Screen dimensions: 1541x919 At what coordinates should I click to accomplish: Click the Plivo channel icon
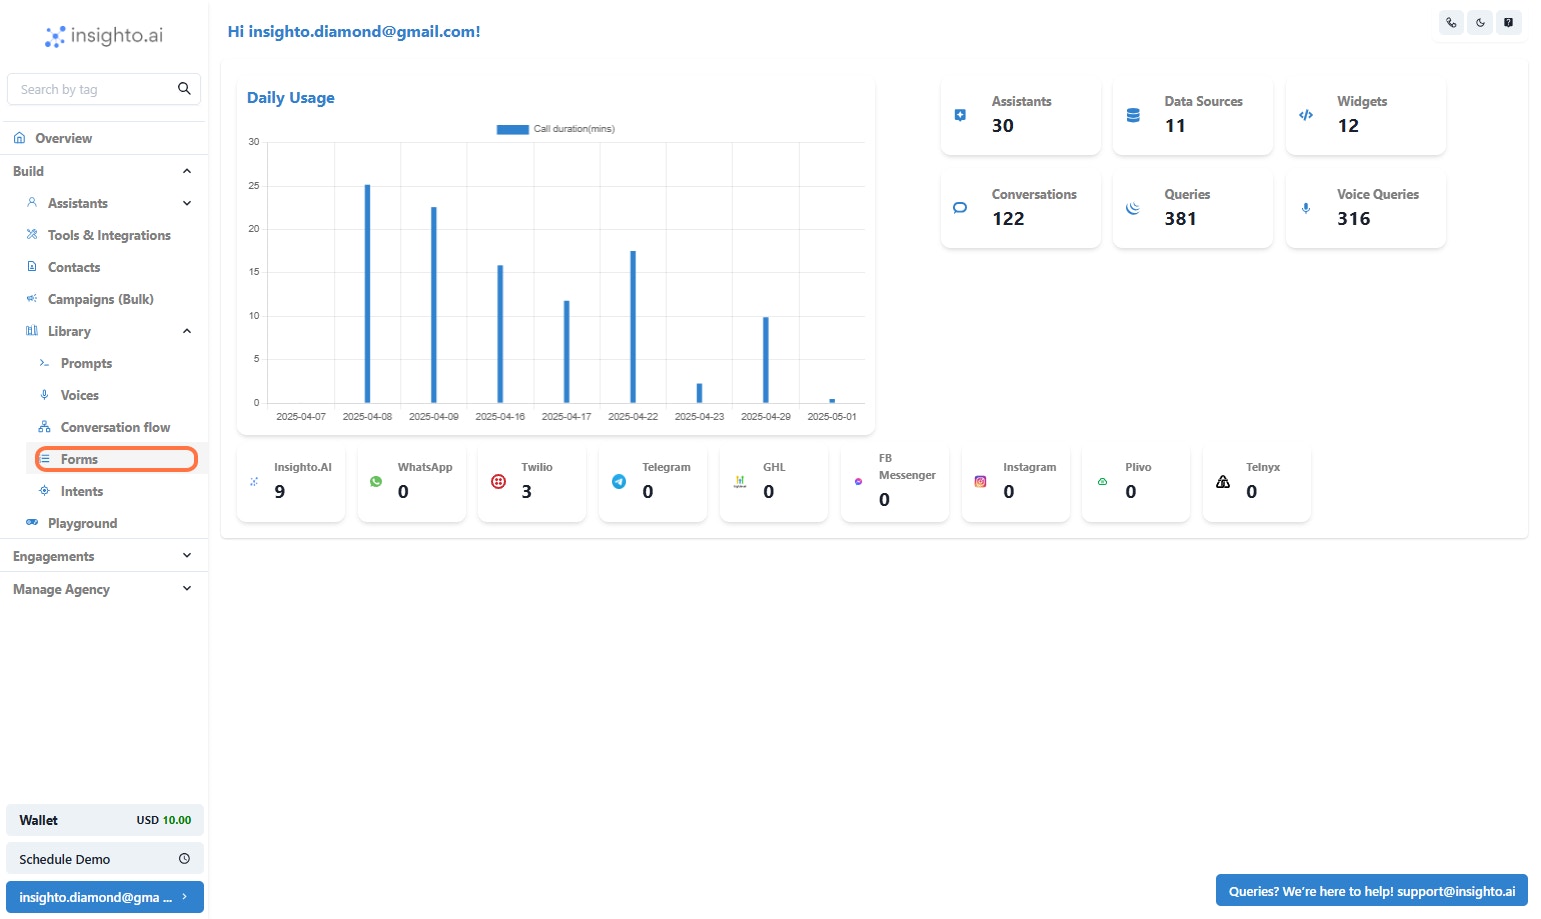click(x=1102, y=482)
